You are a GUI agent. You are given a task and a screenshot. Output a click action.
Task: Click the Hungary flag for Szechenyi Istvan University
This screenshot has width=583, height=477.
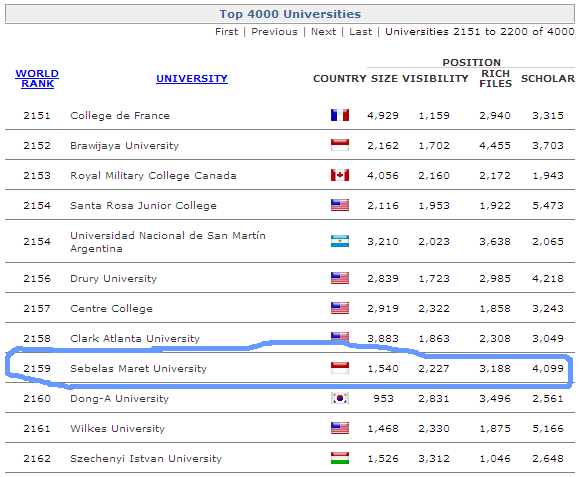[340, 458]
